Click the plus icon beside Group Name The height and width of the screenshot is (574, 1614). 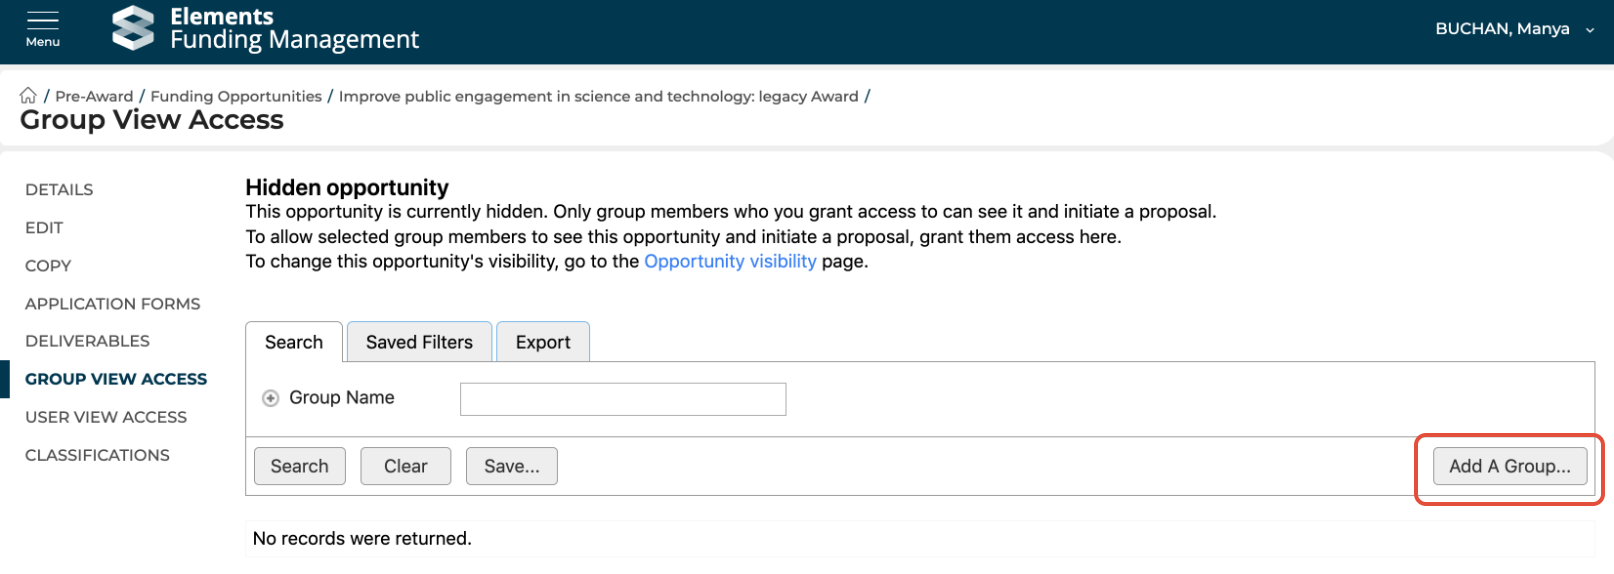270,398
